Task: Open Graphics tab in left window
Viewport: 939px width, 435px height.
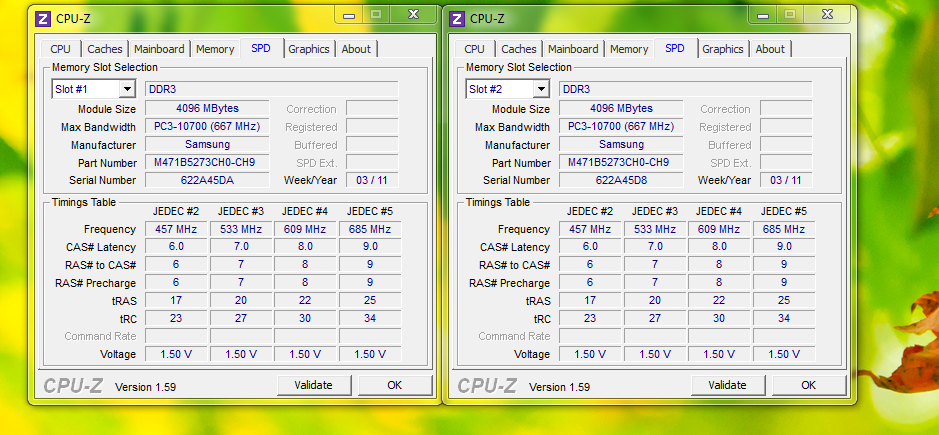Action: click(309, 49)
